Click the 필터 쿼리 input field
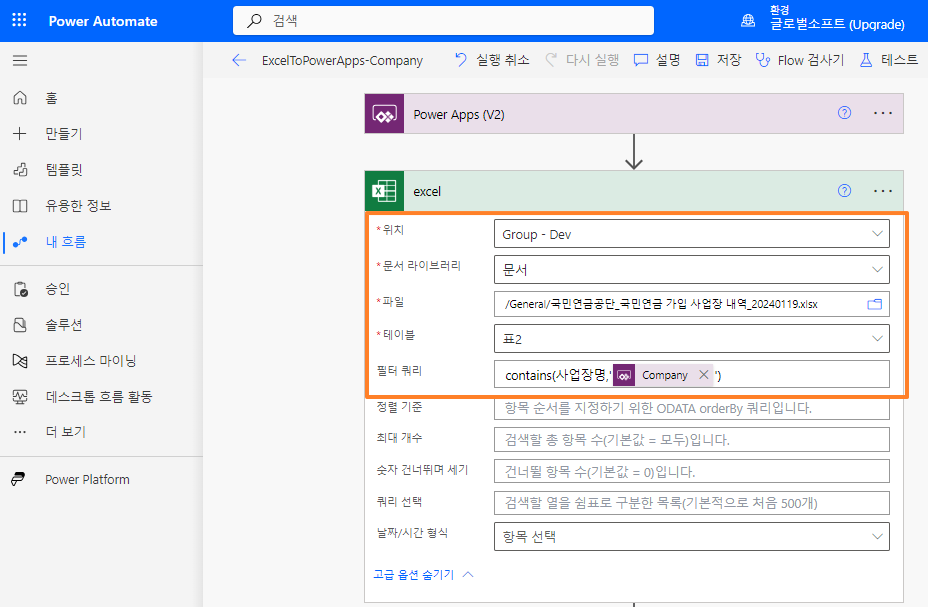This screenshot has height=607, width=928. (x=691, y=374)
